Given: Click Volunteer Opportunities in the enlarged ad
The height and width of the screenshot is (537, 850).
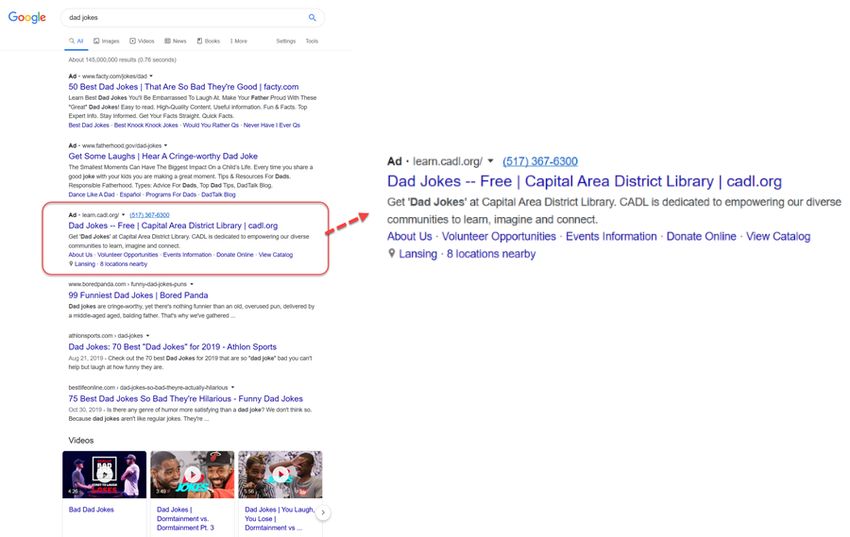Looking at the screenshot, I should click(499, 236).
